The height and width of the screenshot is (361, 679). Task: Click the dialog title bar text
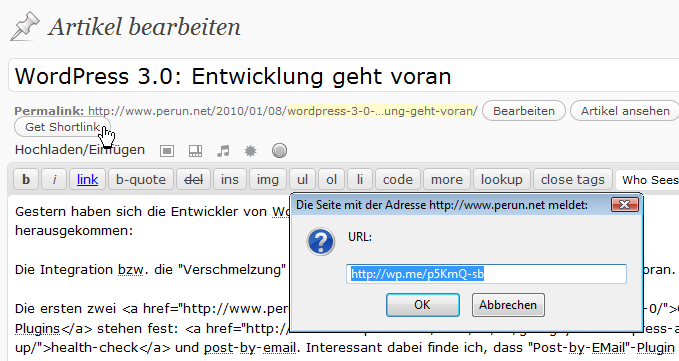click(x=442, y=205)
